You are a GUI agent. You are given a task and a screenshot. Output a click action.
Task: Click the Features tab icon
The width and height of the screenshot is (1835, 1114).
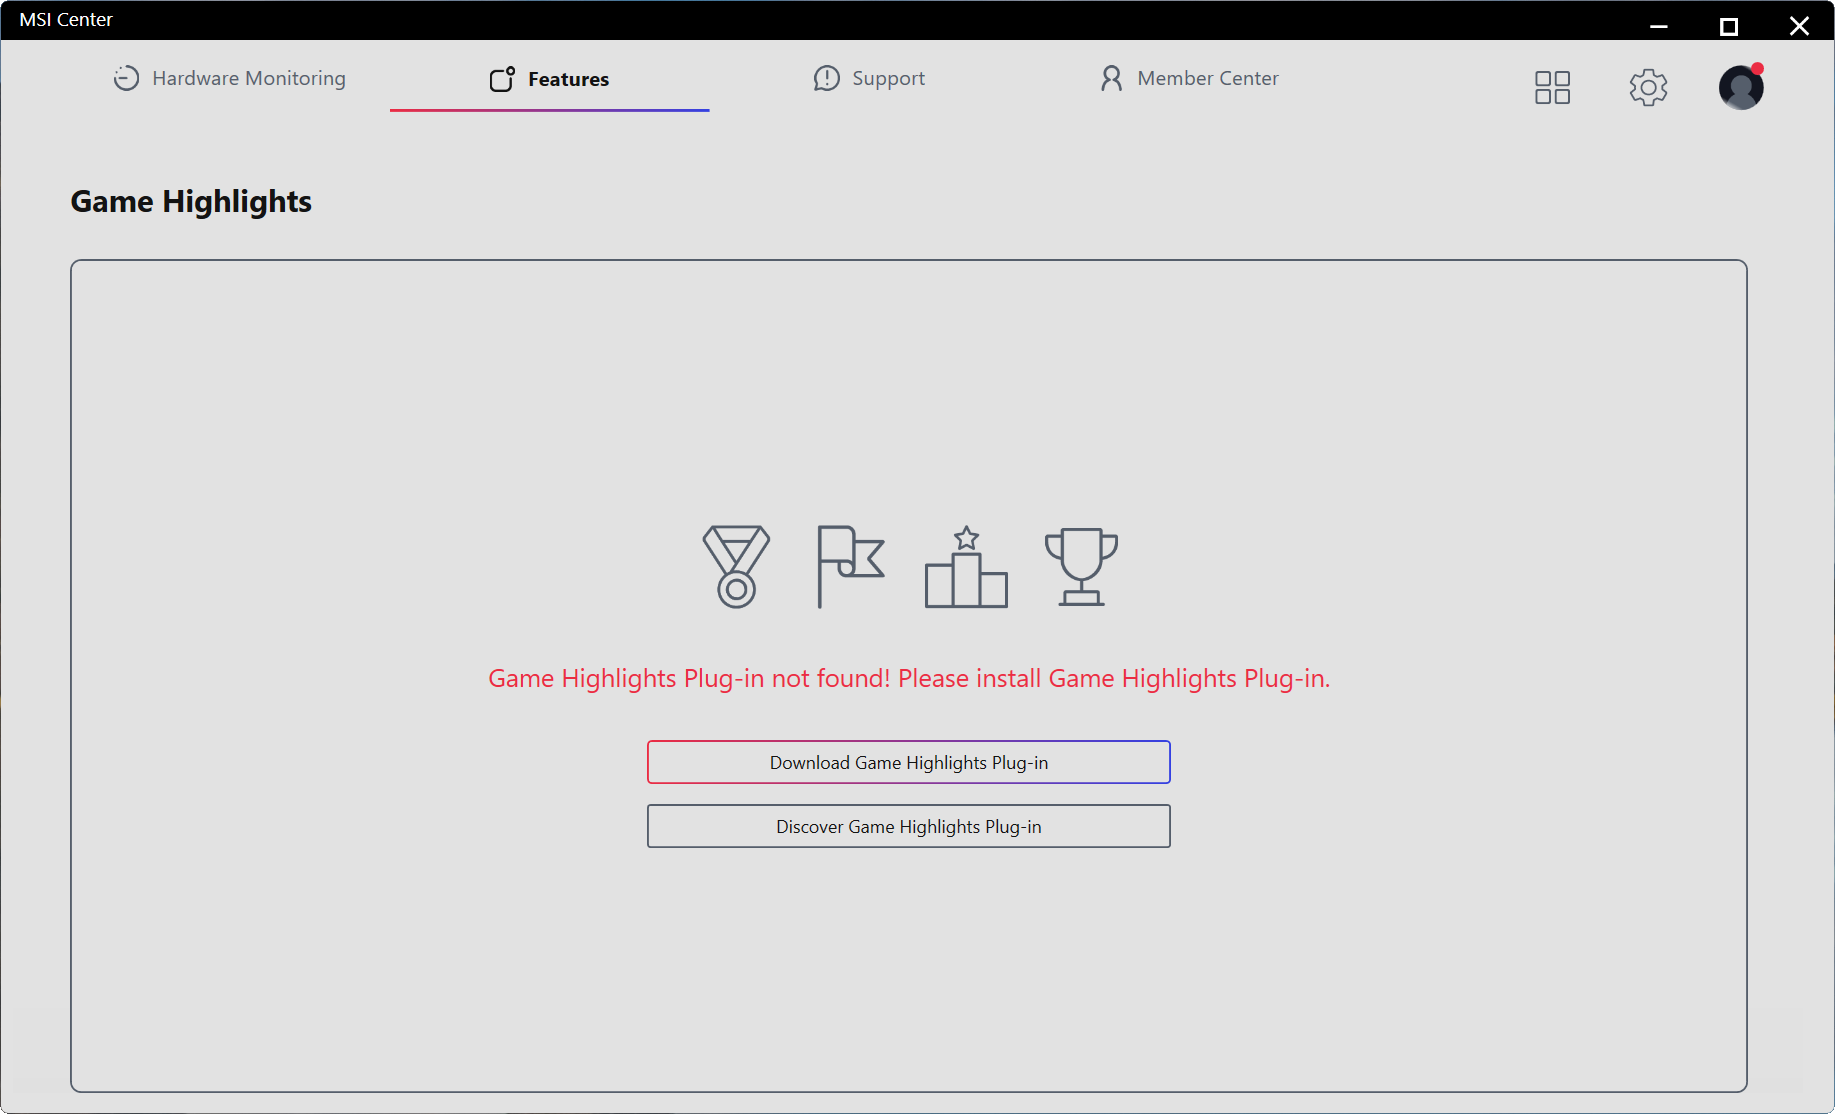pyautogui.click(x=502, y=79)
